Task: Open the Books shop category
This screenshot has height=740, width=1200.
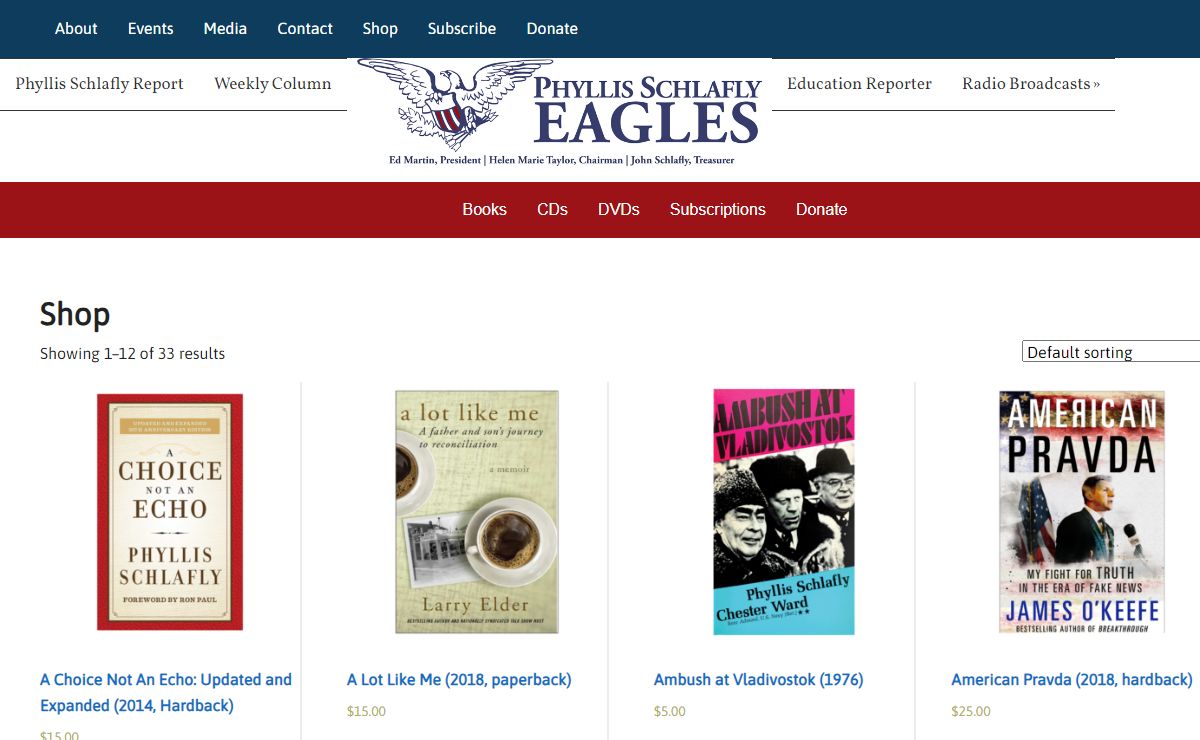Action: 484,210
